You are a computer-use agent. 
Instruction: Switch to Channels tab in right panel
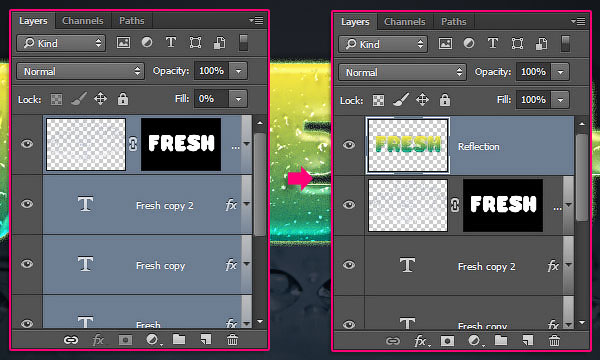click(404, 22)
